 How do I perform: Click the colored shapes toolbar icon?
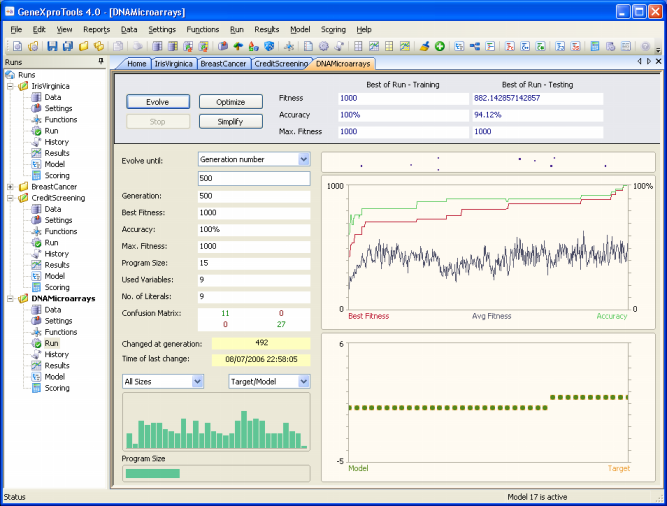coord(253,46)
